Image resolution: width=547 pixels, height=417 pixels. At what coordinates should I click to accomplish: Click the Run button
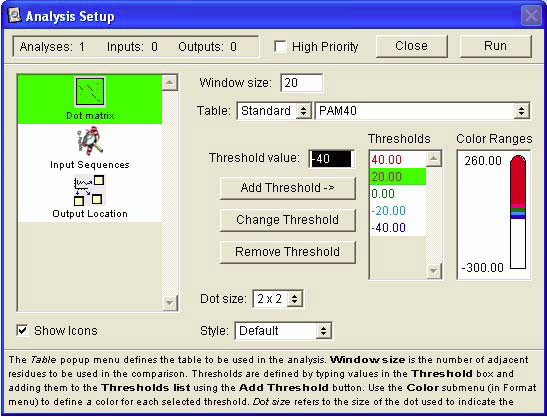[x=495, y=46]
